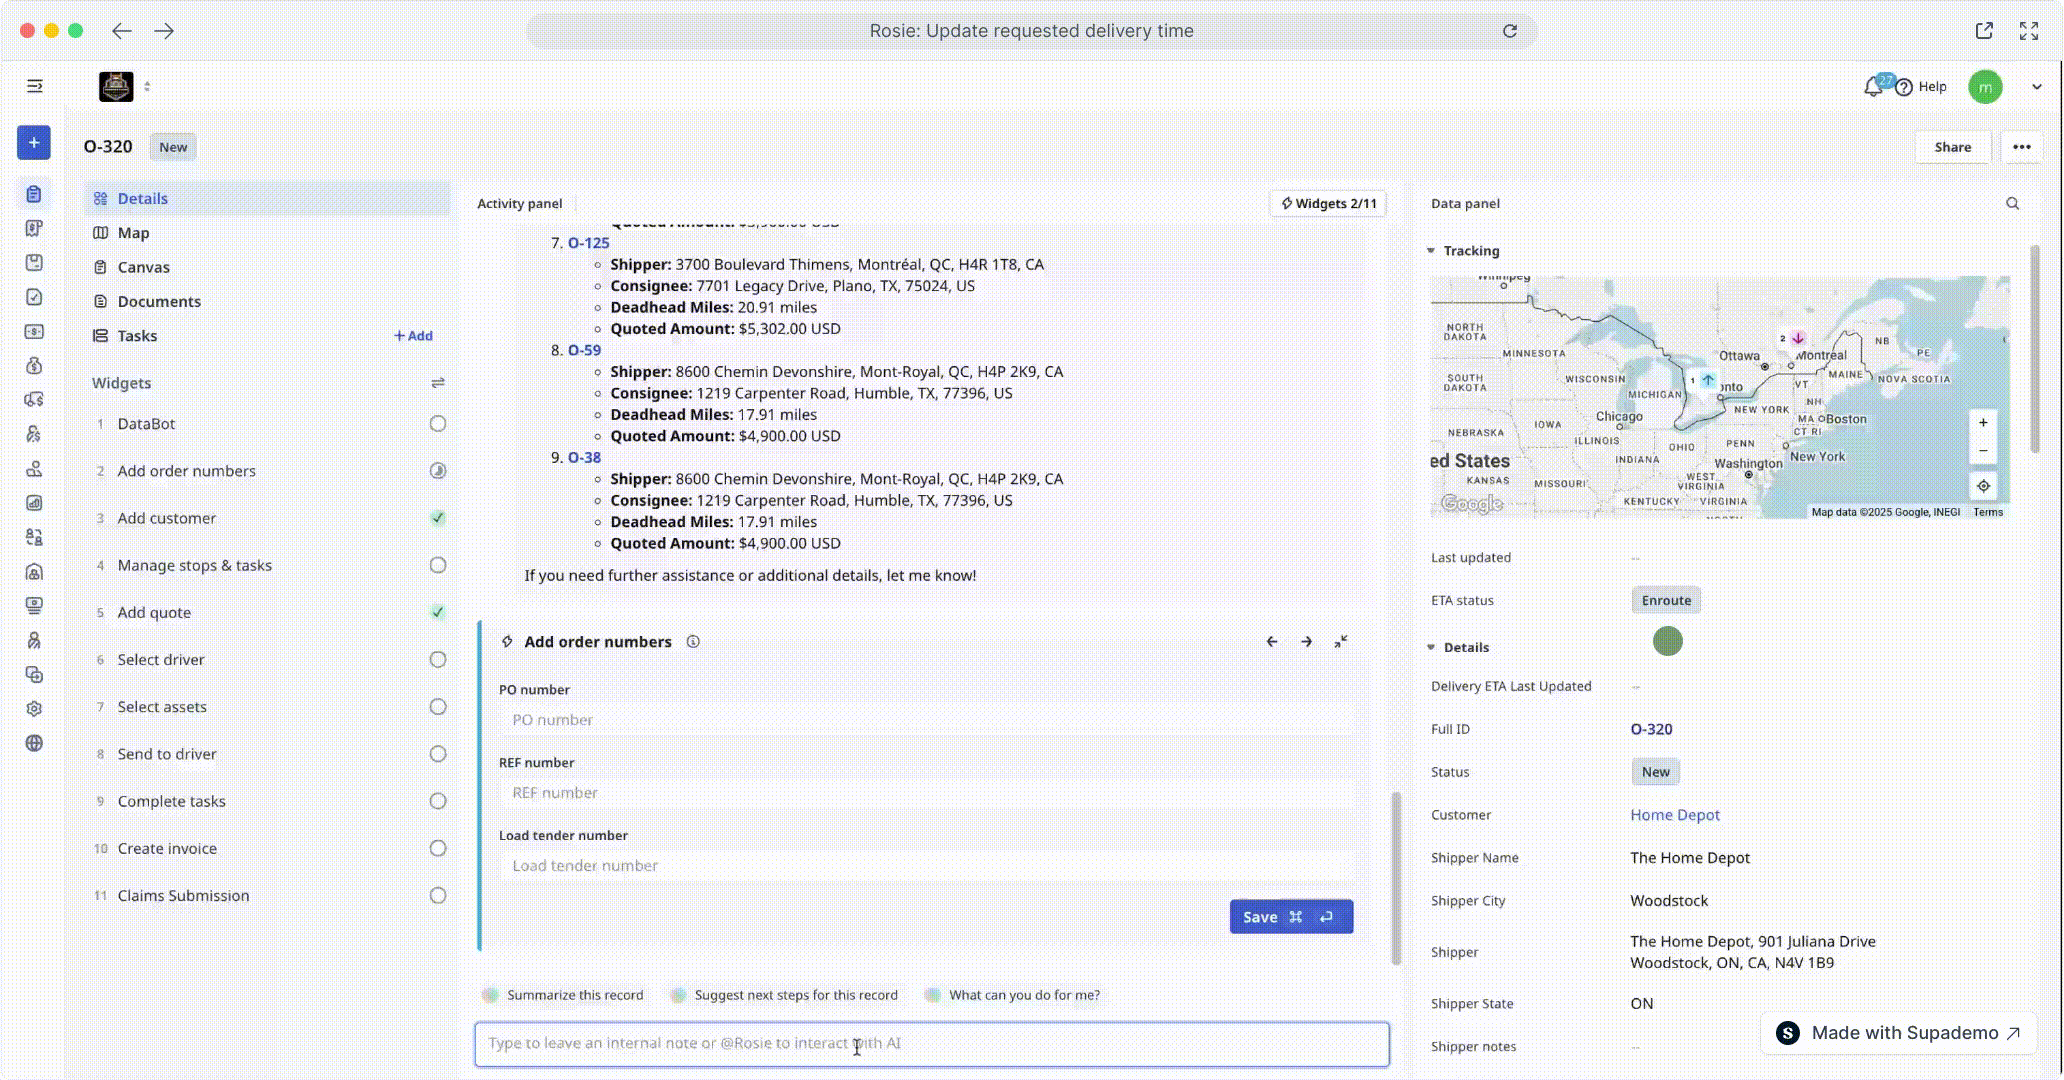Open the three-dot more options menu
The height and width of the screenshot is (1080, 2064).
pos(2021,147)
